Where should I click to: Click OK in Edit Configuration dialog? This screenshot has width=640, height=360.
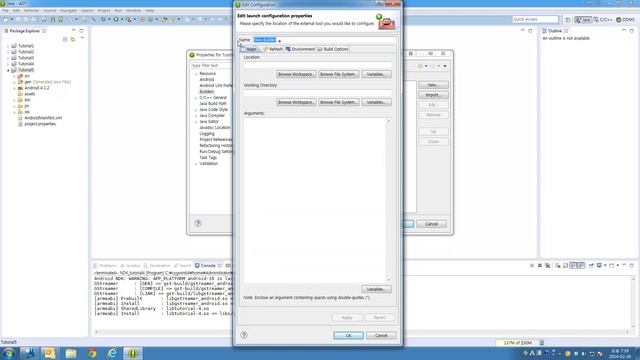[348, 336]
